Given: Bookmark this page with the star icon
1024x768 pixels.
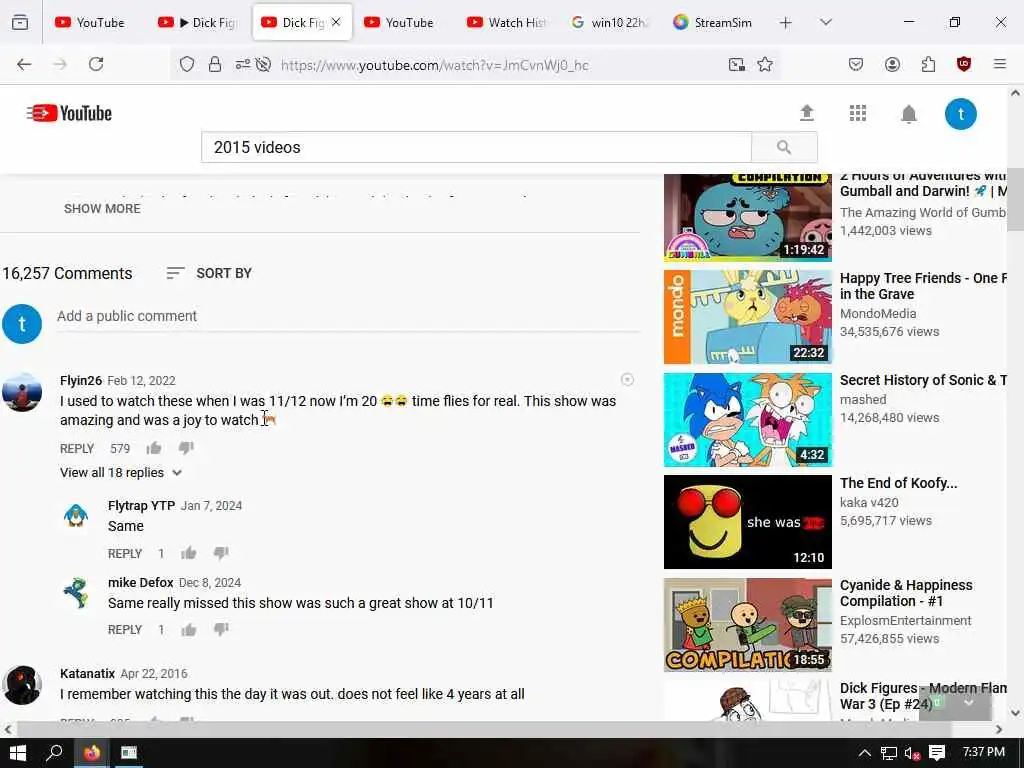Looking at the screenshot, I should click(x=765, y=65).
